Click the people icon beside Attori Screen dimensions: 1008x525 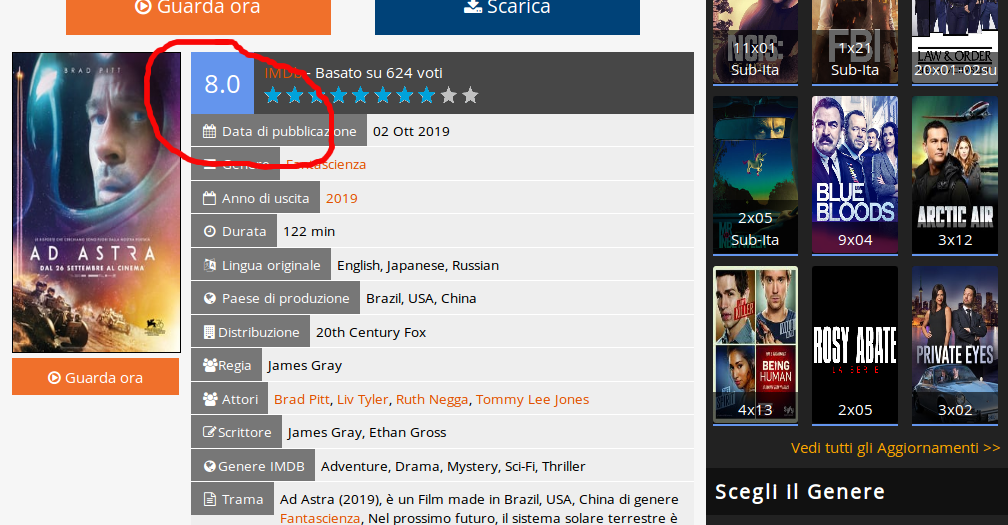coord(209,399)
